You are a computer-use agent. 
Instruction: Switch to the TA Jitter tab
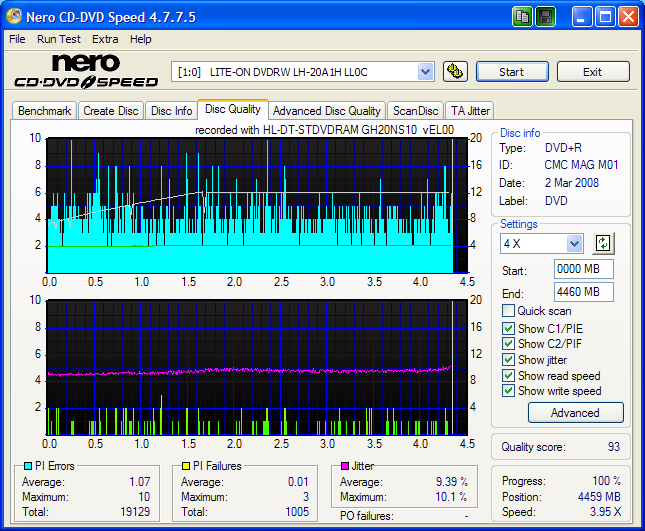(470, 111)
